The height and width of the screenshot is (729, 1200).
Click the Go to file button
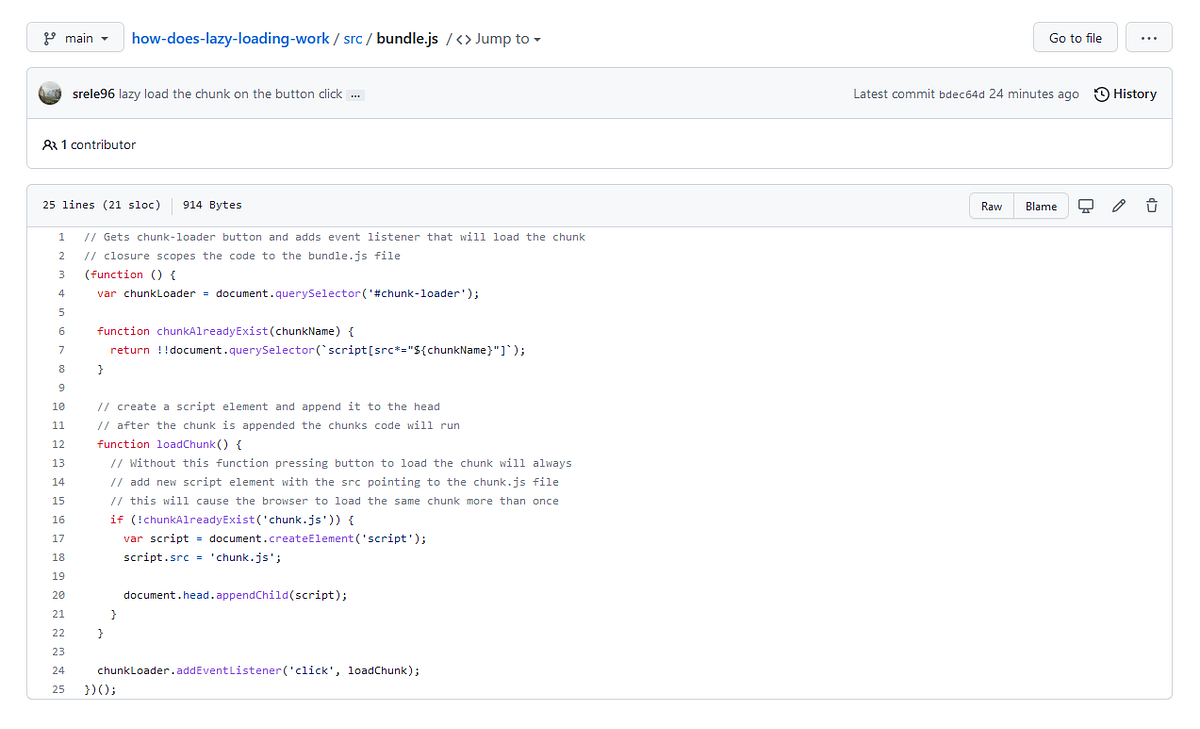[x=1075, y=36]
